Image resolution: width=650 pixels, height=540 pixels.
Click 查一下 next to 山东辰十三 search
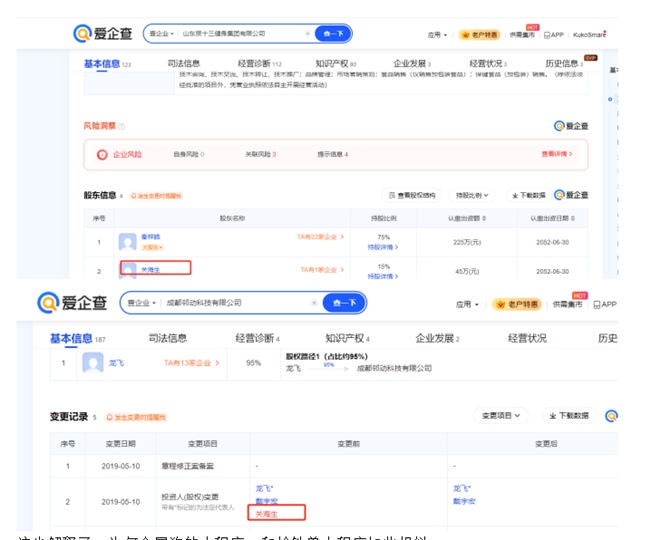click(x=333, y=33)
